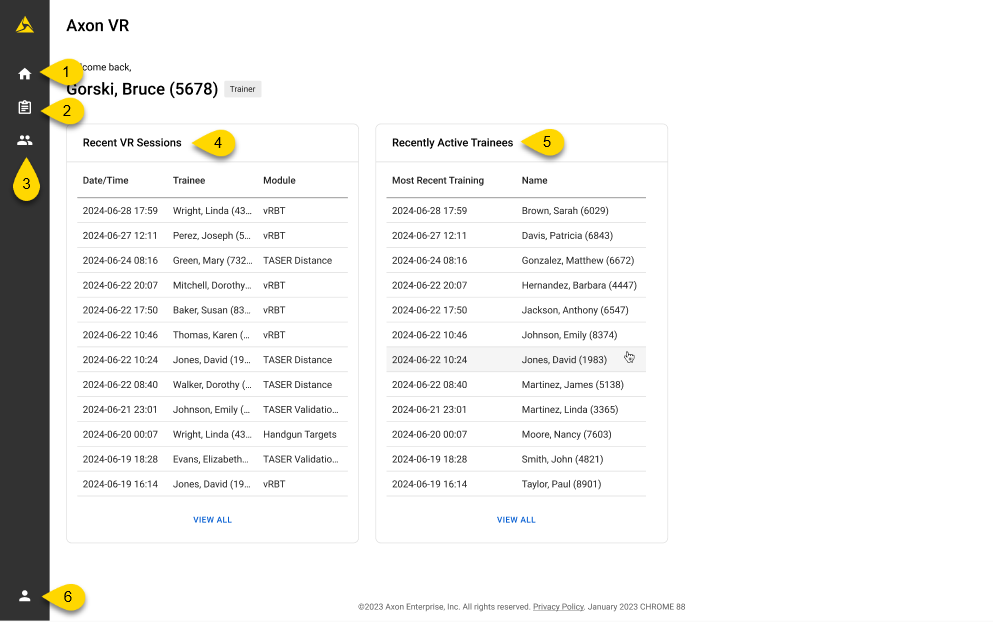The height and width of the screenshot is (622, 993).
Task: Click the Trainer role badge
Action: coord(242,89)
